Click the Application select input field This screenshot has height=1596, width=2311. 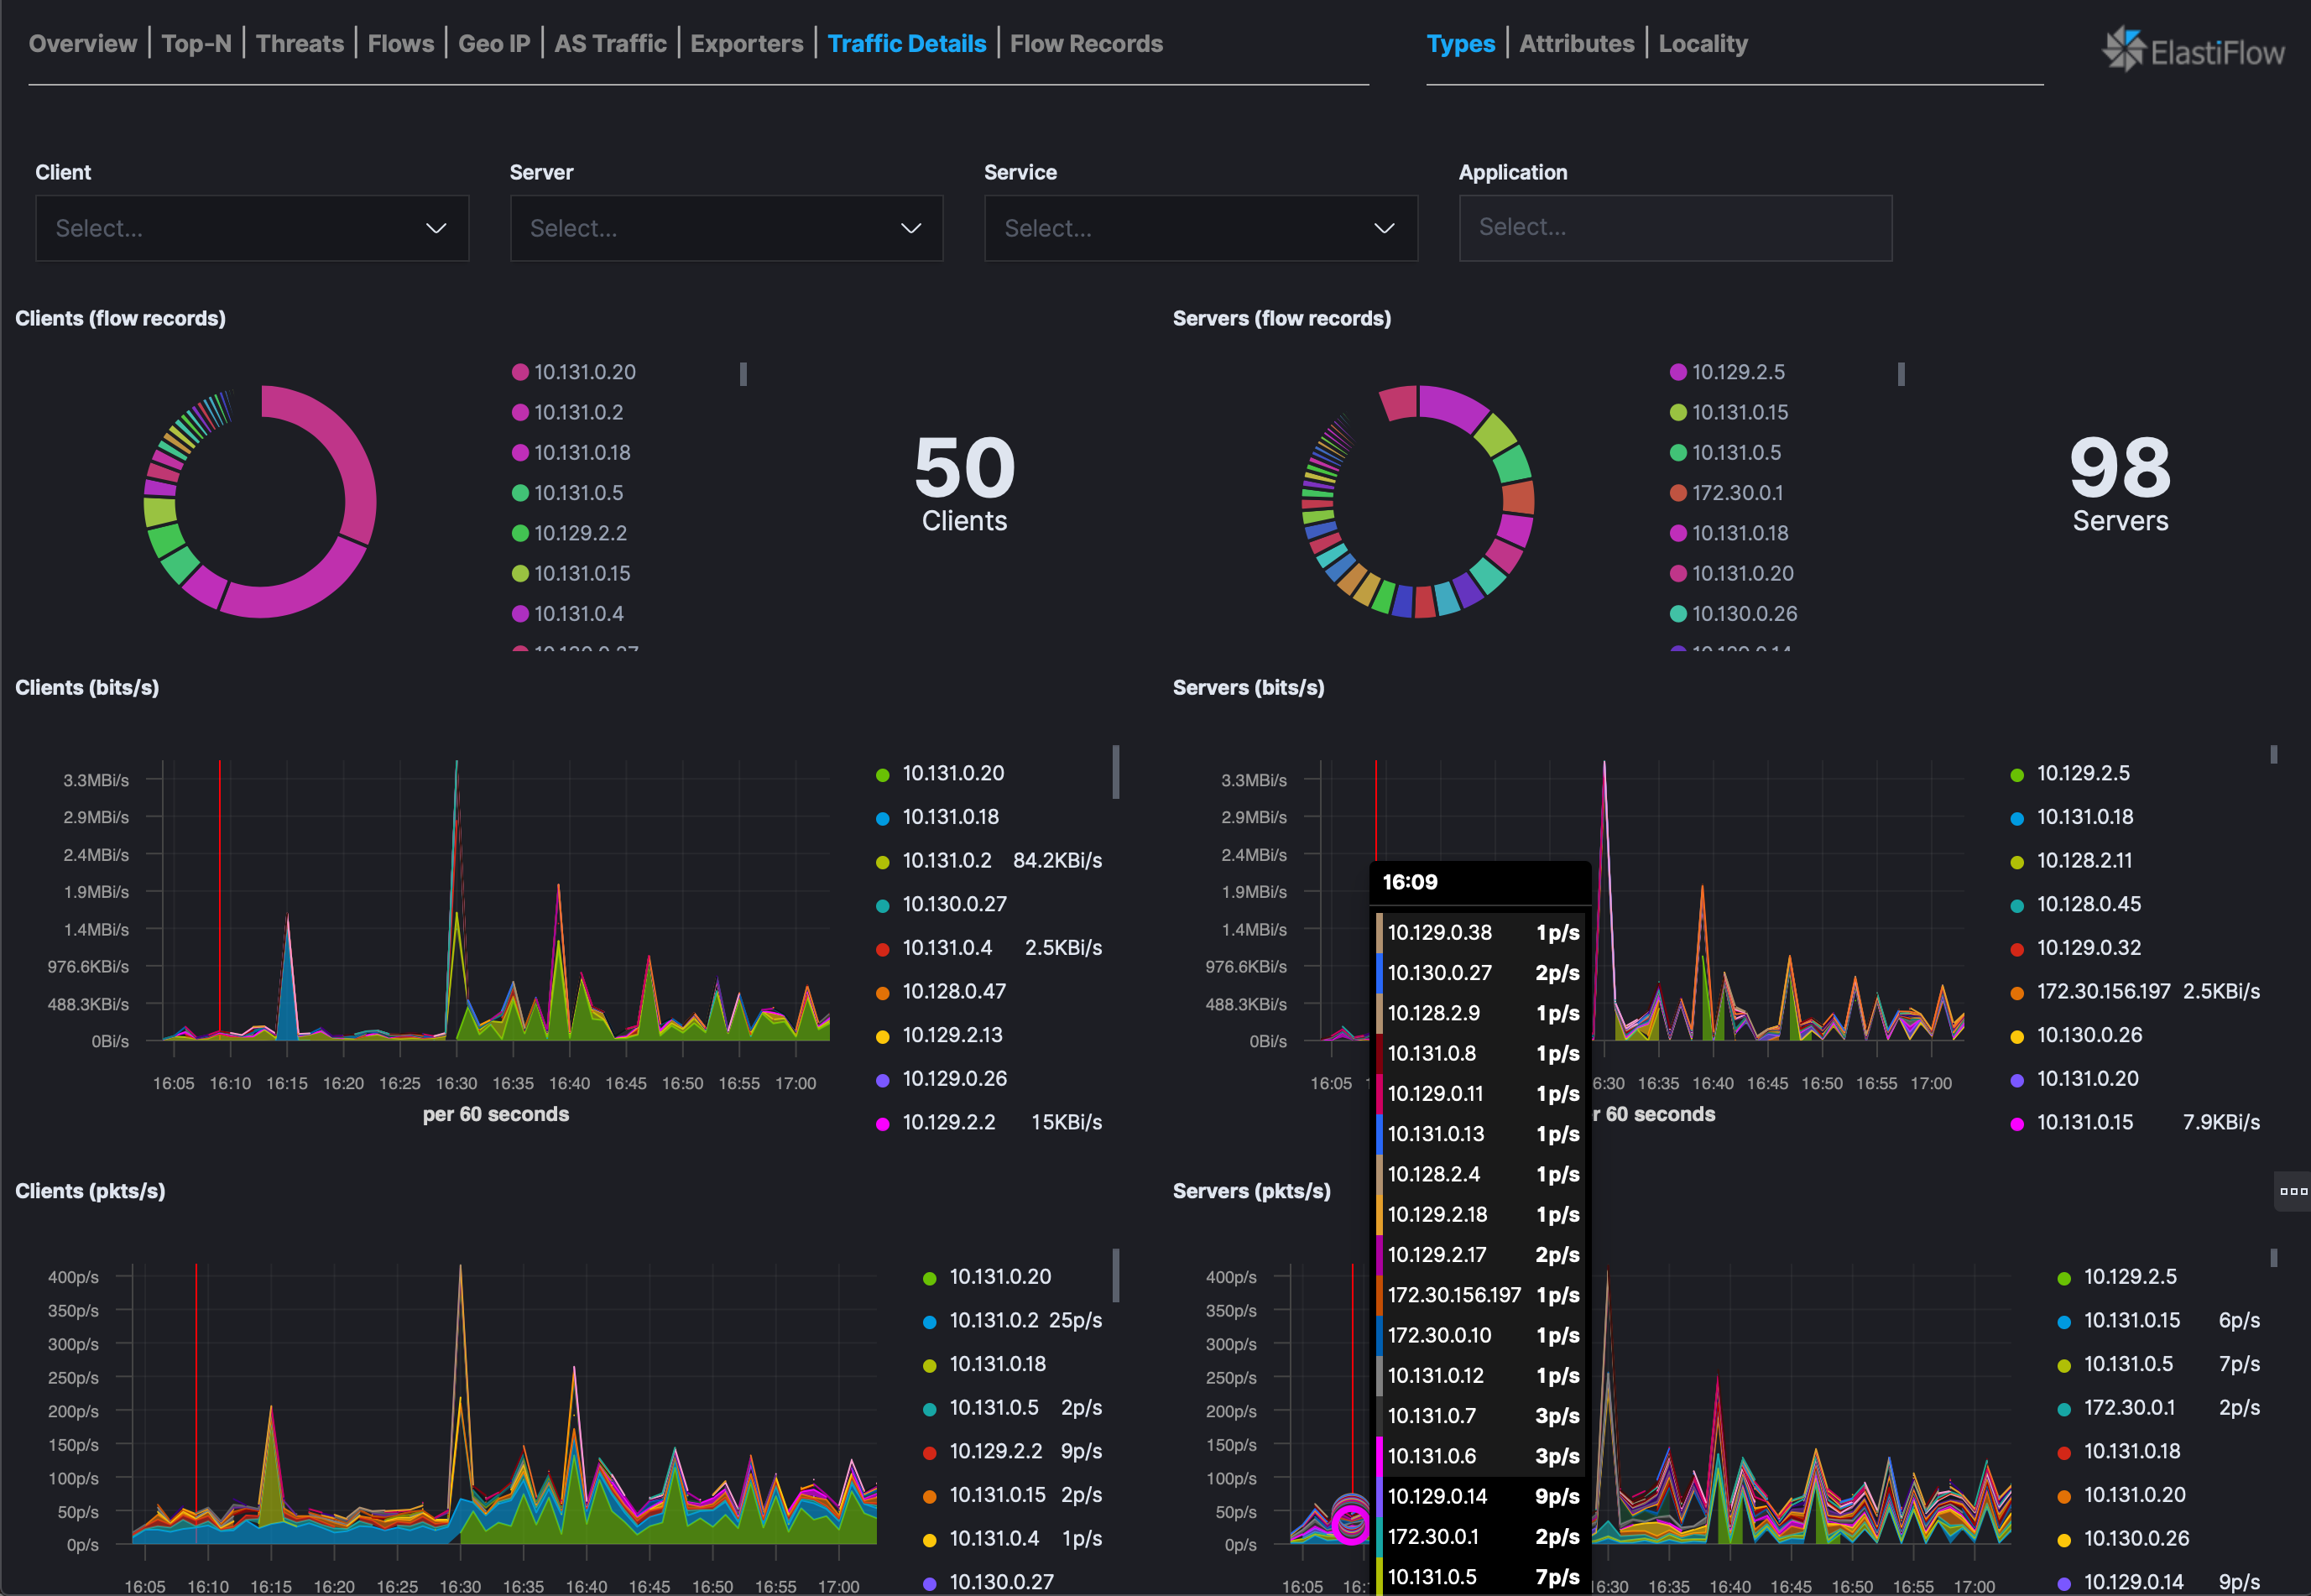pos(1675,228)
